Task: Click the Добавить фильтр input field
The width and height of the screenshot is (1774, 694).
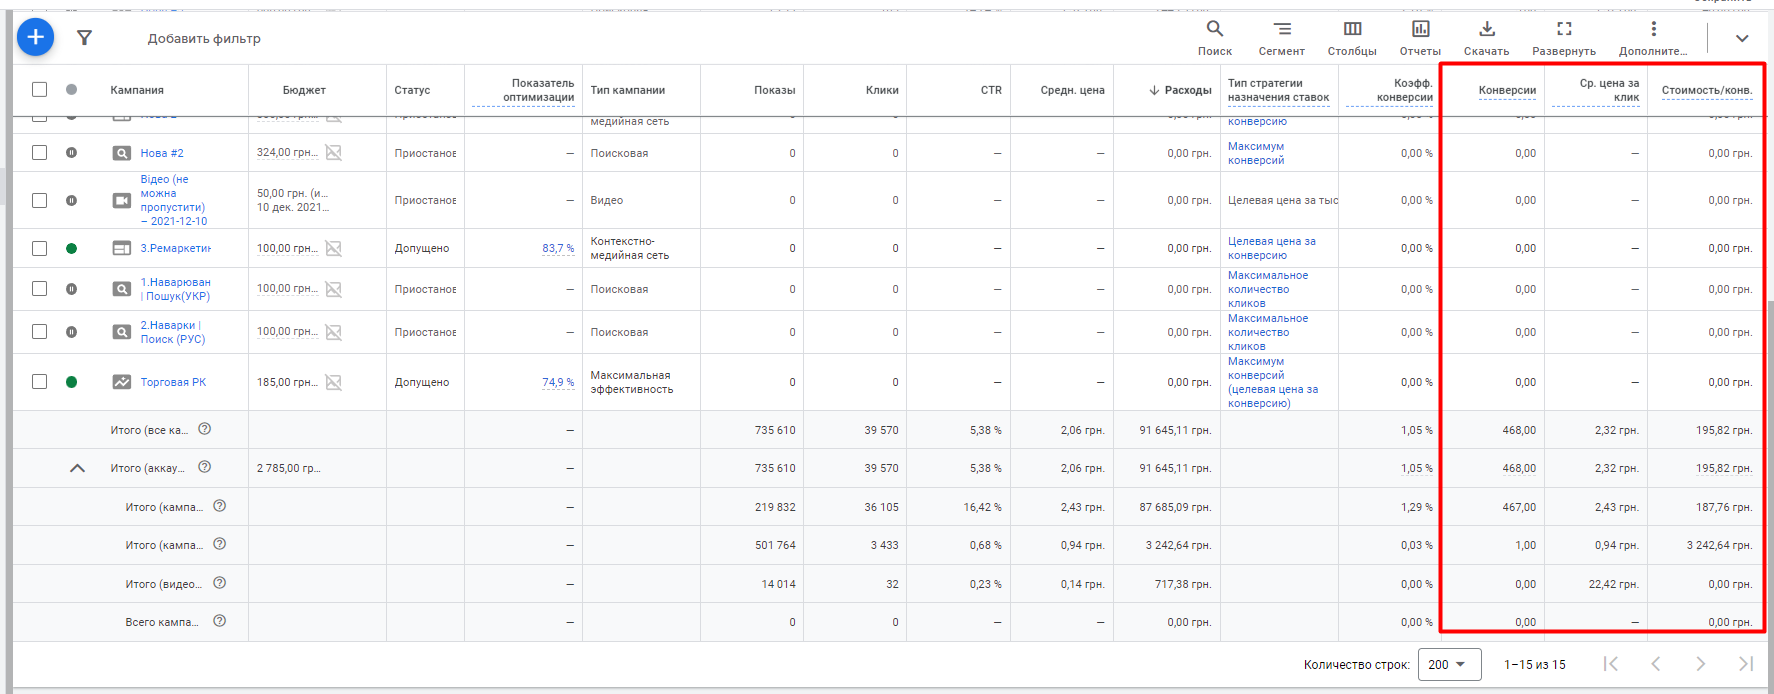Action: click(x=204, y=39)
